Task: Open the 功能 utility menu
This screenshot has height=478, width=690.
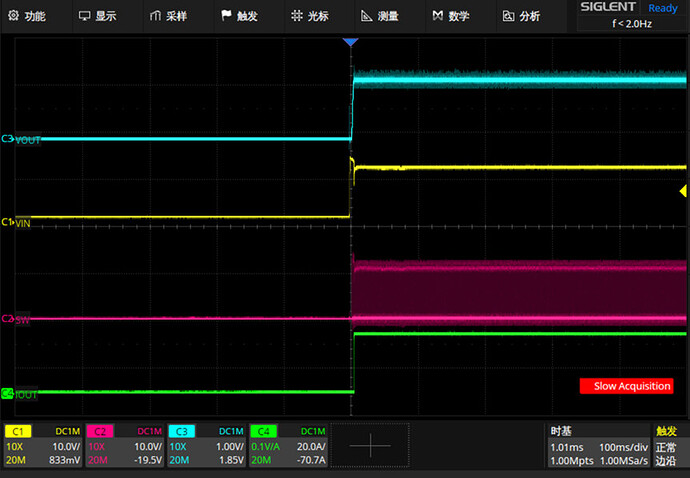Action: [x=27, y=16]
